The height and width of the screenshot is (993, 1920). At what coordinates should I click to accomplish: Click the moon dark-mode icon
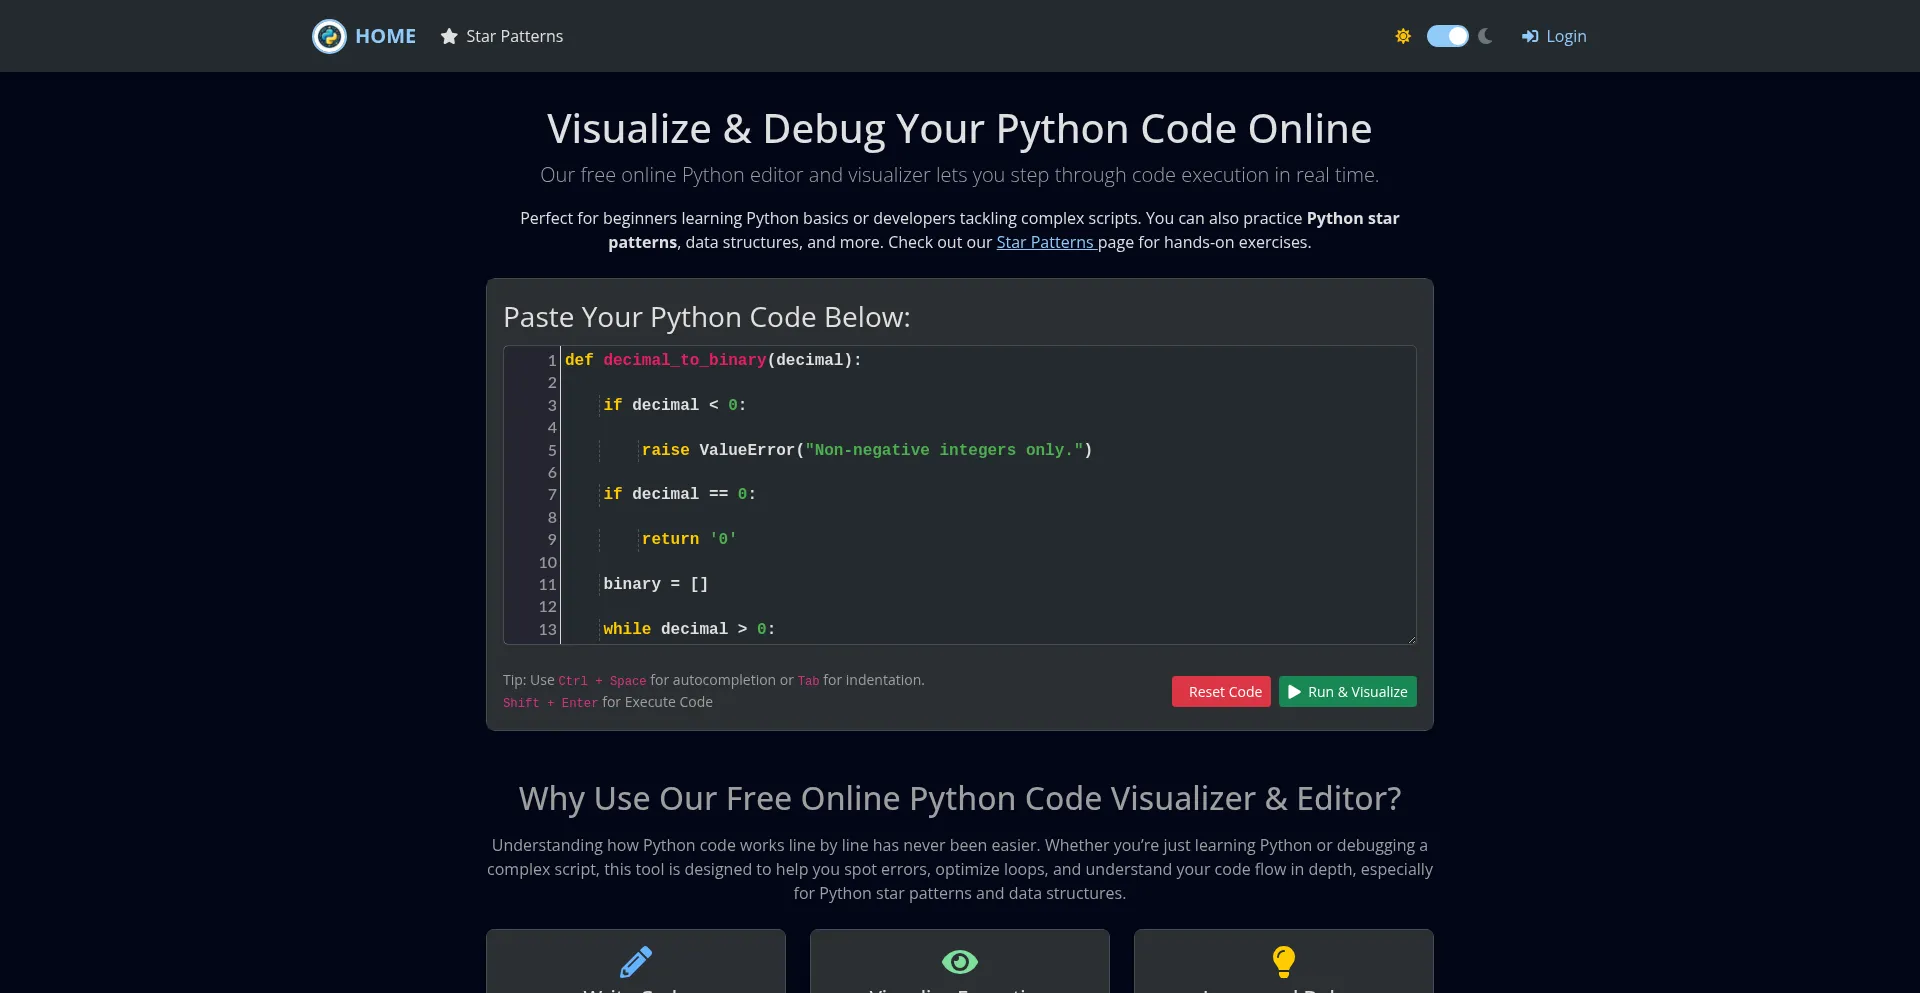(1485, 36)
